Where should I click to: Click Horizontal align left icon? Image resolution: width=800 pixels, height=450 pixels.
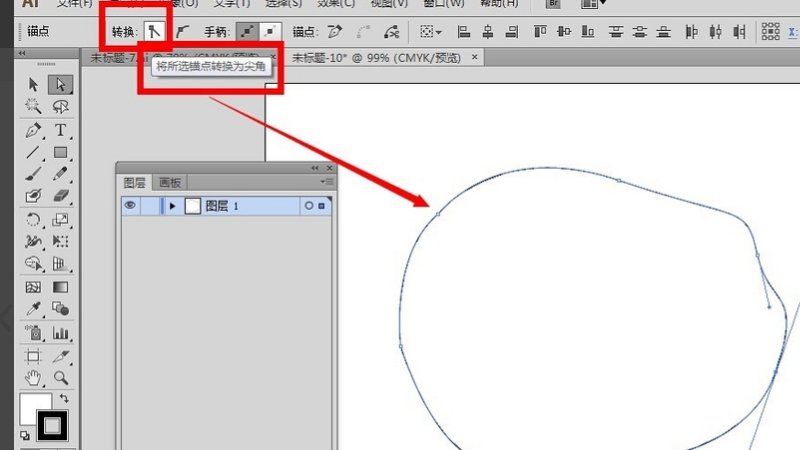tap(463, 32)
